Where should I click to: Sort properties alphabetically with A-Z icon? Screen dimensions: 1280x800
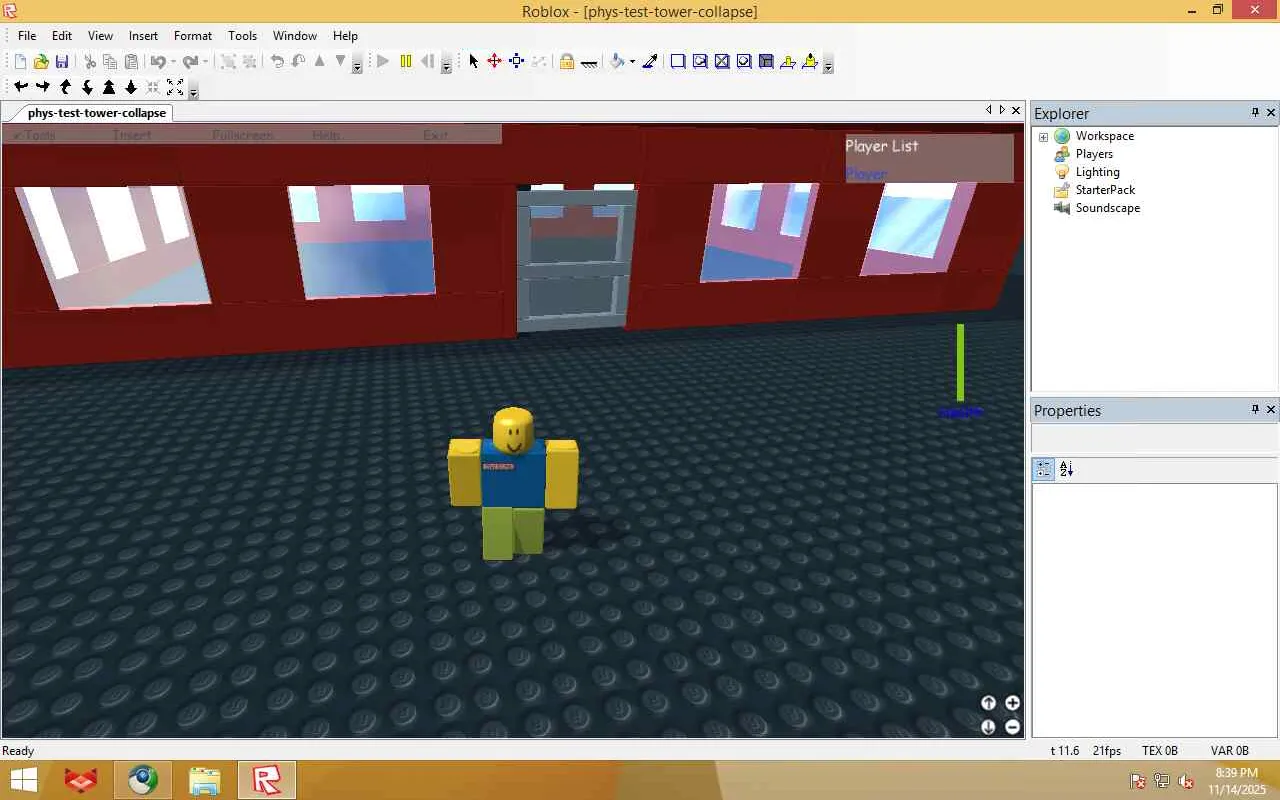(1066, 469)
